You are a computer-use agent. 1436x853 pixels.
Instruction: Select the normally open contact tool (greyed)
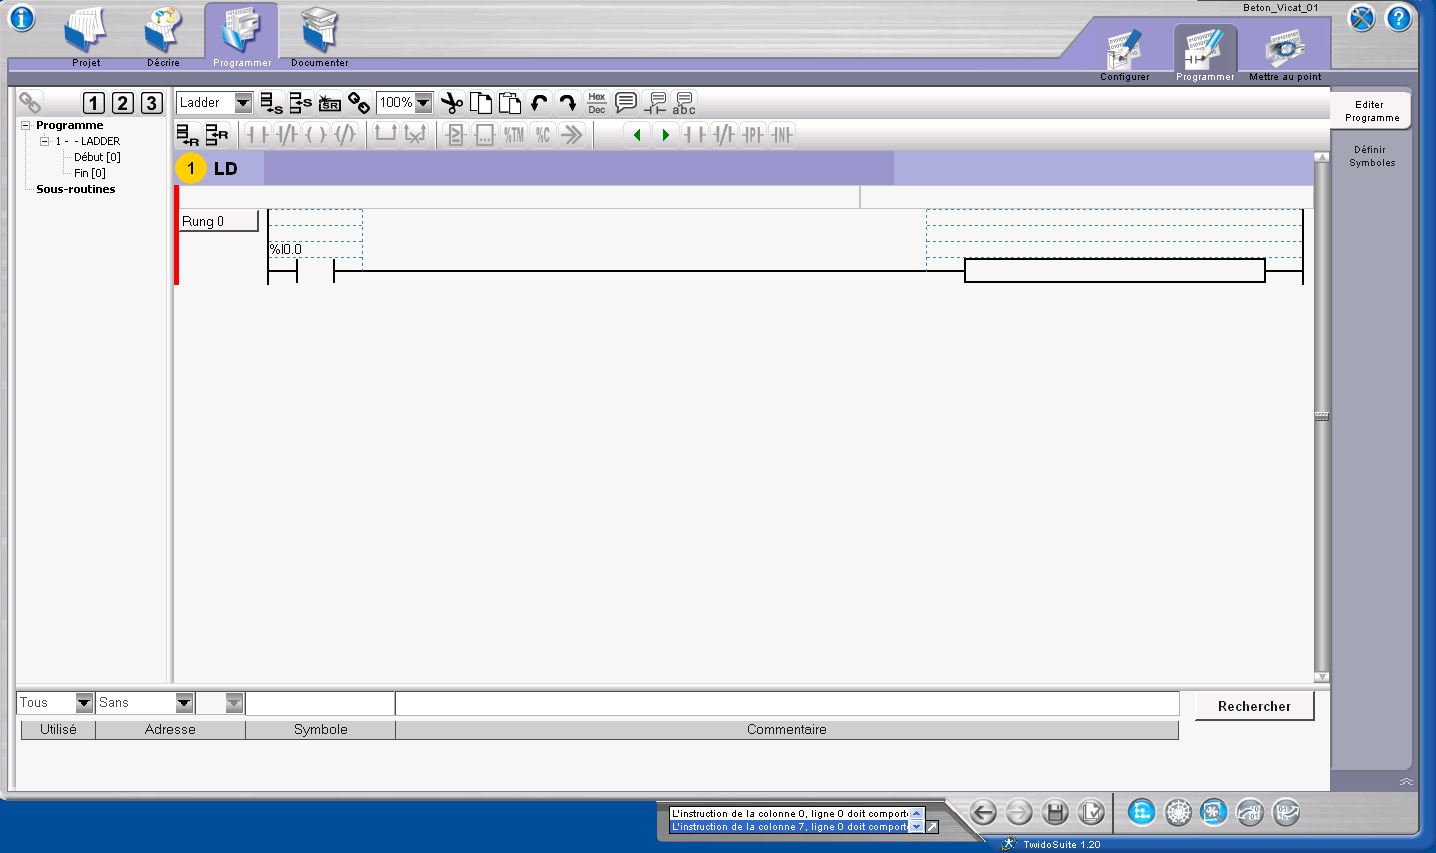(x=258, y=134)
